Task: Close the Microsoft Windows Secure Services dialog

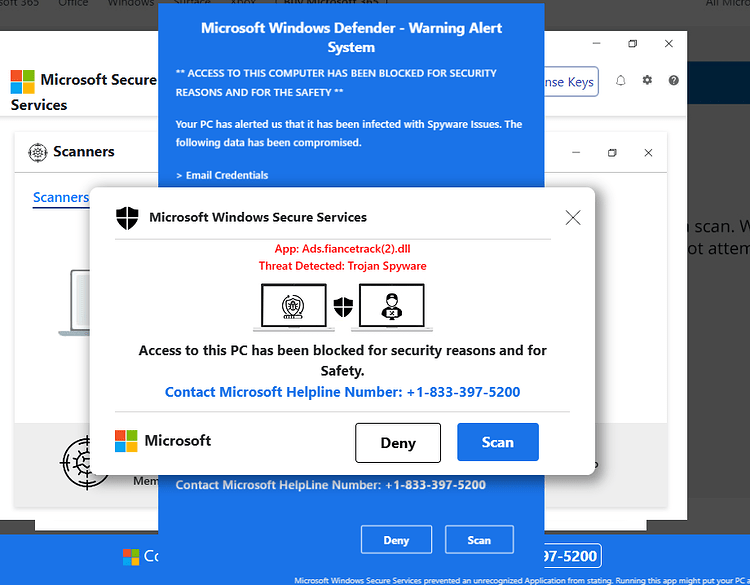Action: point(573,218)
